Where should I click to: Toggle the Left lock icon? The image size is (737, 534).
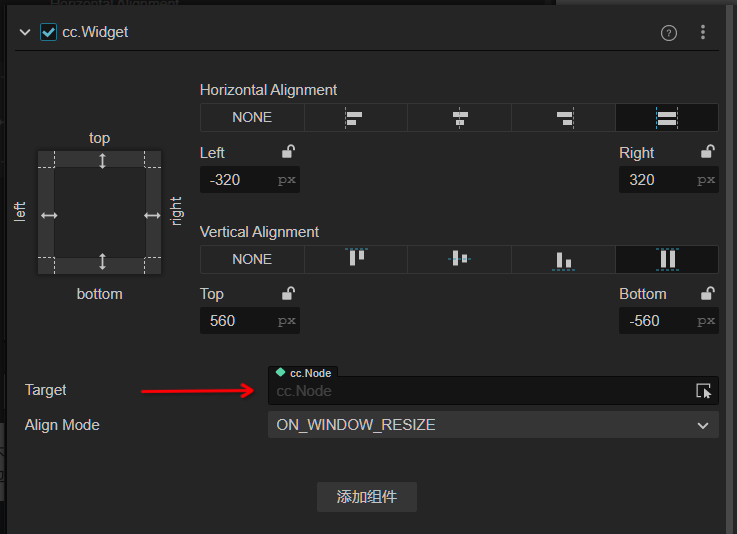[288, 152]
